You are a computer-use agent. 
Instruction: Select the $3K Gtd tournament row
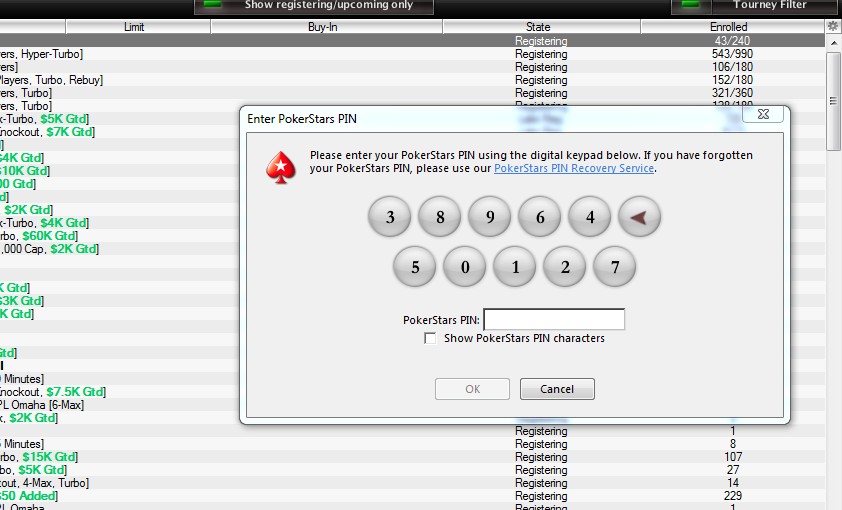pyautogui.click(x=119, y=301)
